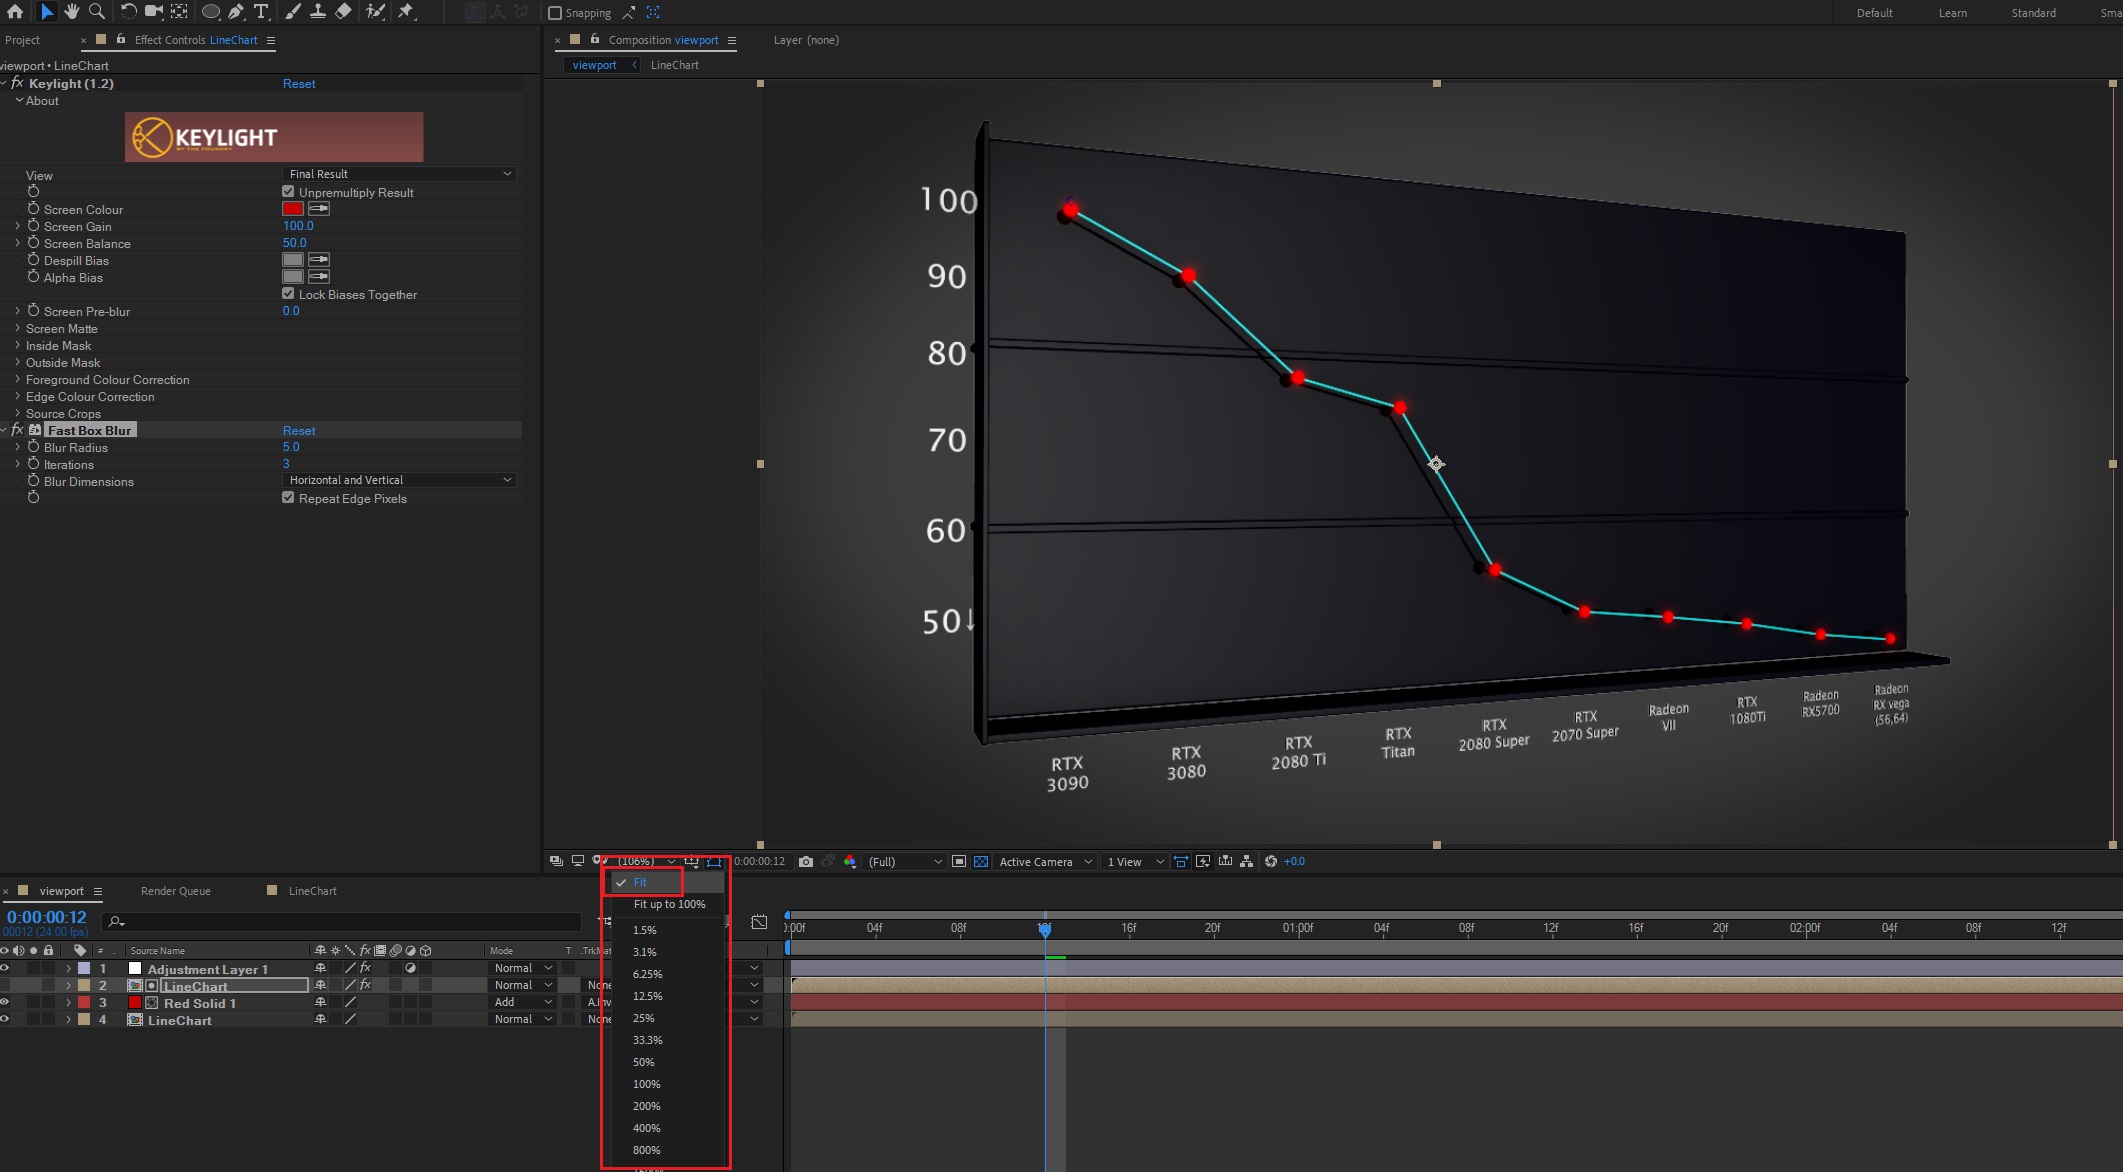Select the Selection arrow tool
Viewport: 2123px width, 1172px height.
pos(46,12)
